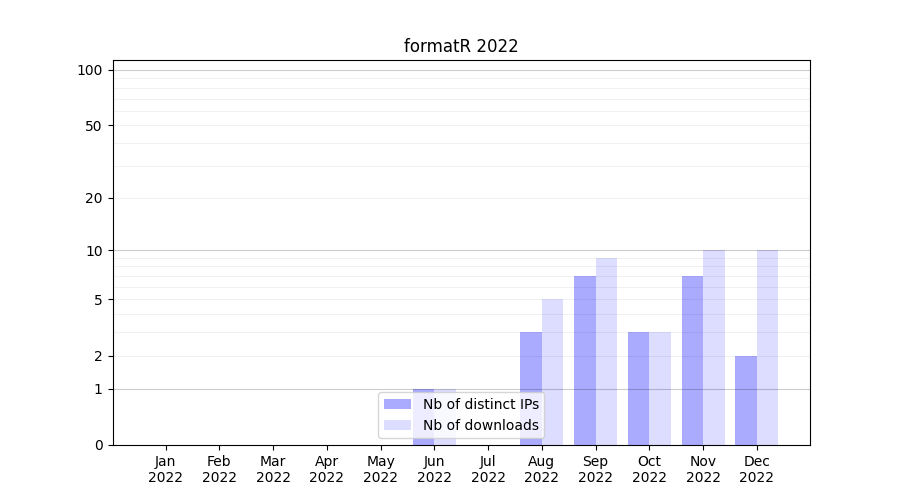The image size is (900, 500).
Task: Click the Sep 2022 distinct IPs bar
Action: (585, 360)
